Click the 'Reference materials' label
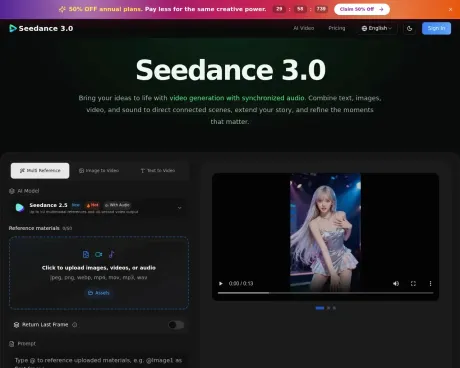The image size is (460, 368). pyautogui.click(x=34, y=228)
